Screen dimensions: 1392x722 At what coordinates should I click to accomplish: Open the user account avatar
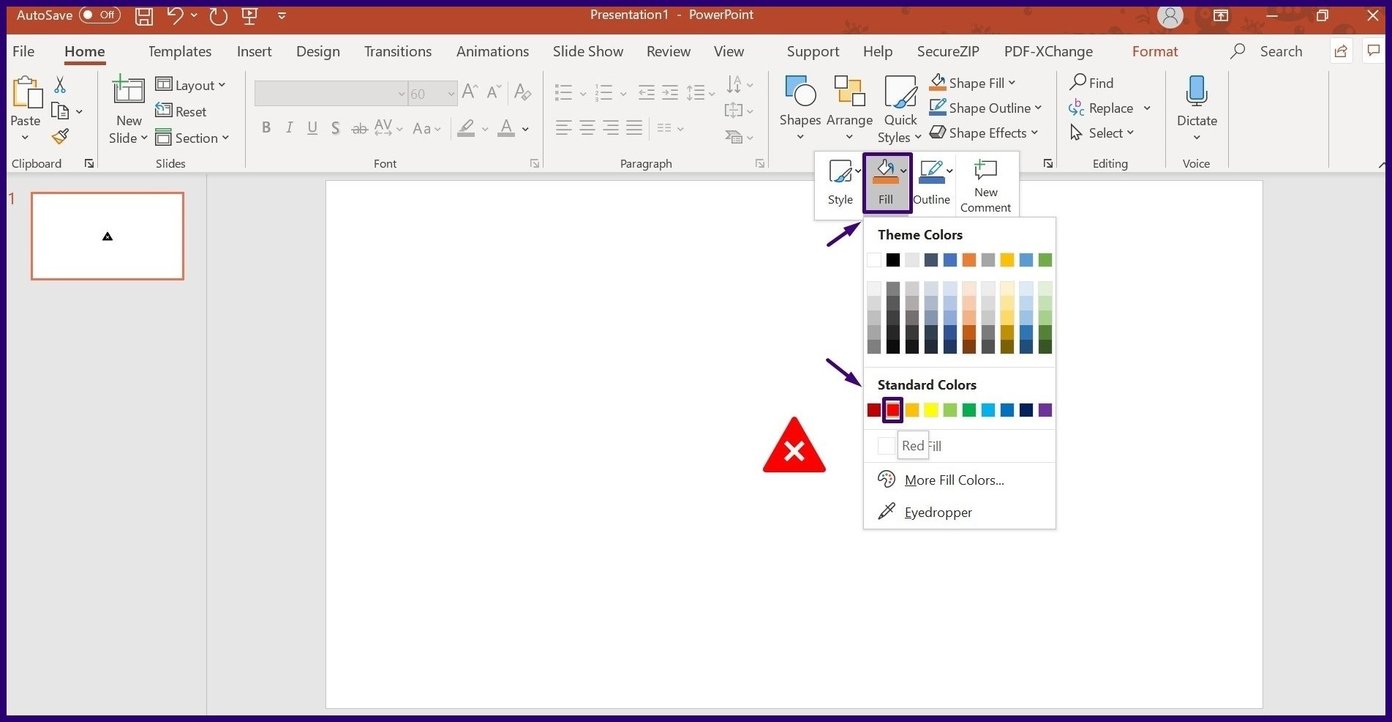pos(1170,15)
